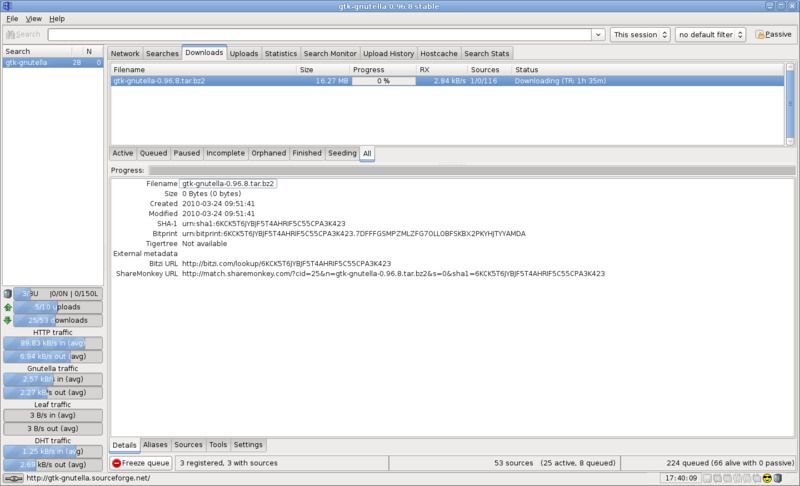Switch to the Search Monitor tab
This screenshot has width=800, height=486.
point(330,53)
